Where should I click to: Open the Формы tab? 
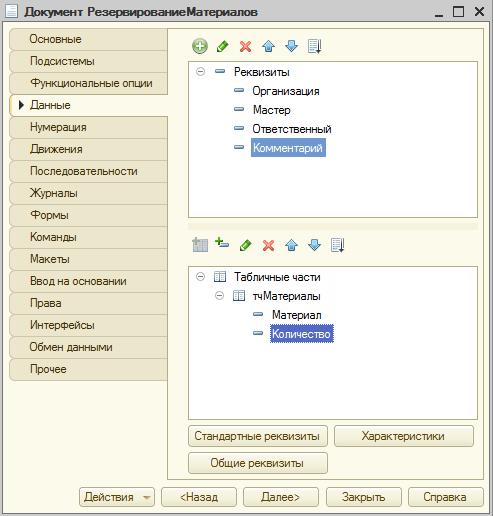tap(89, 215)
